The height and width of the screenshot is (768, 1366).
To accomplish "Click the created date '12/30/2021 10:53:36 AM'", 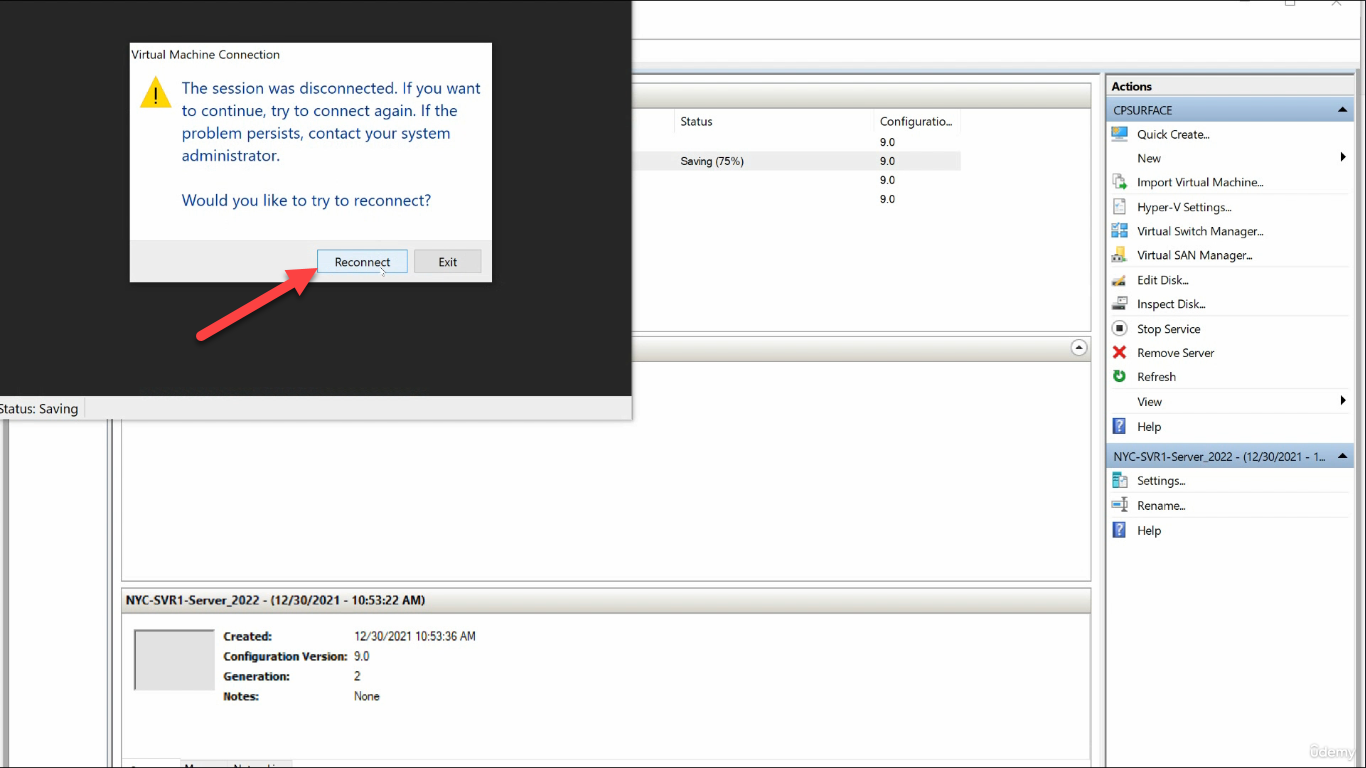I will (x=415, y=636).
